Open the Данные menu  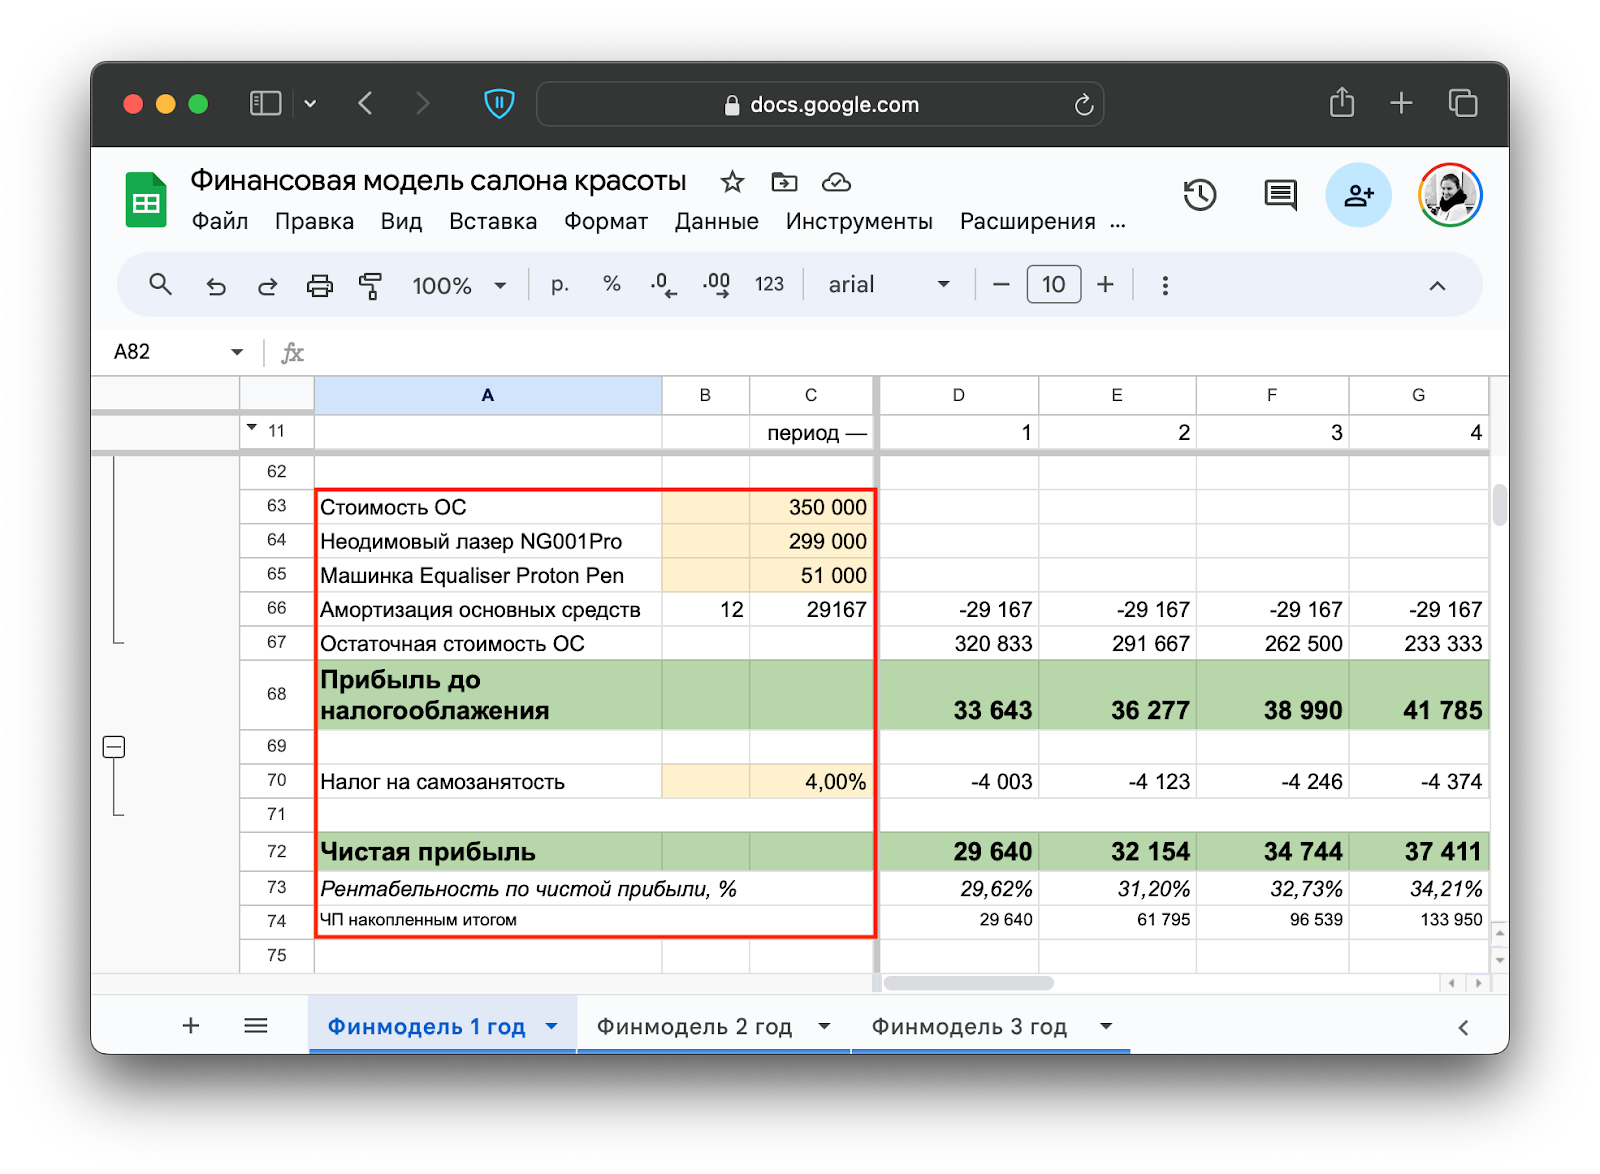point(716,221)
